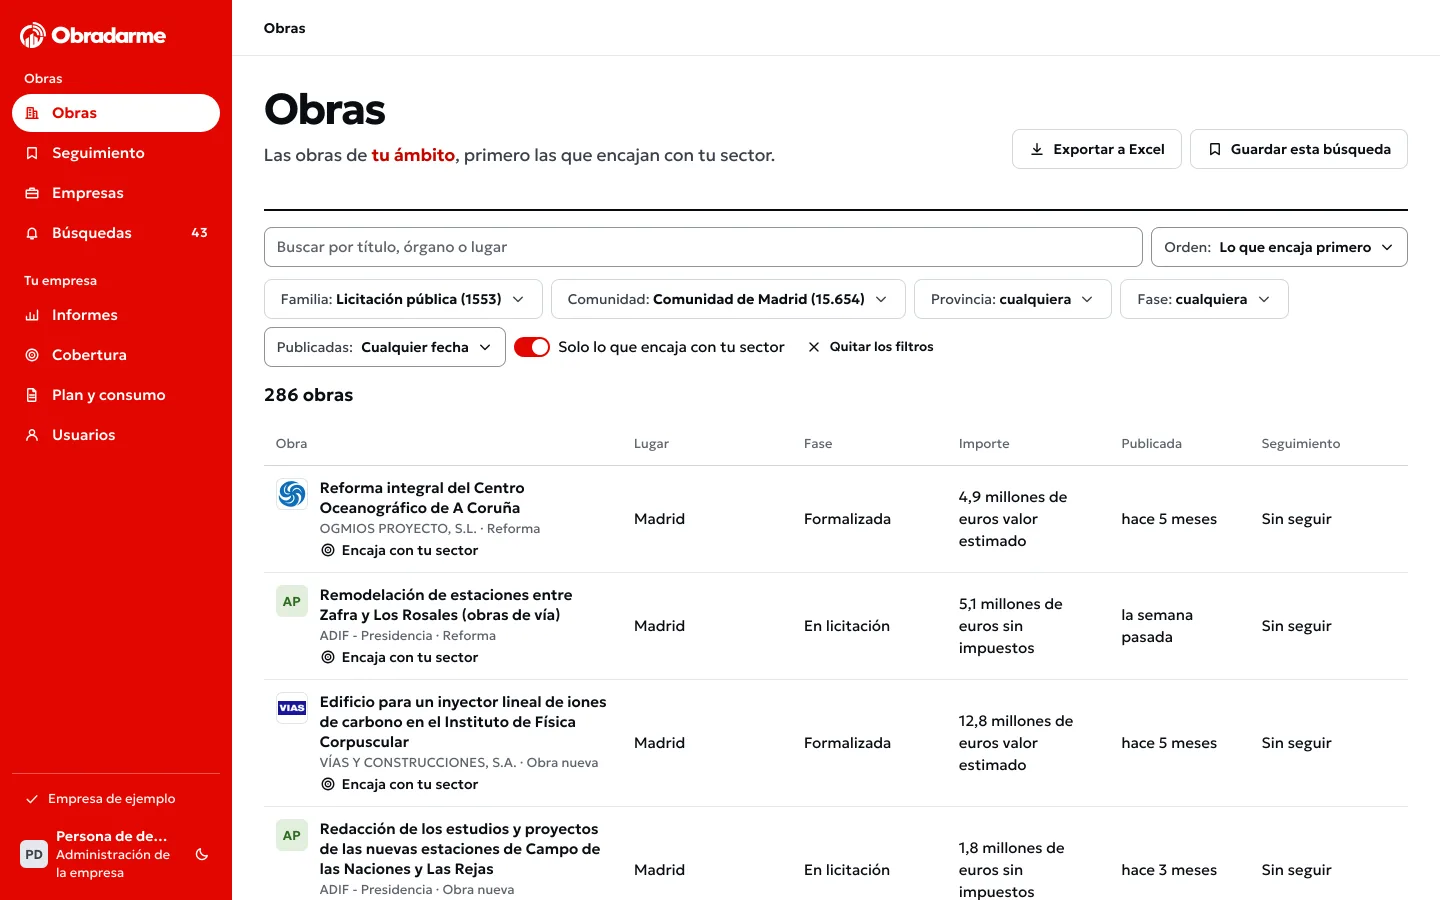Click Empresa de ejemplo selector
Screen dimensions: 1440x900
[x=116, y=799]
